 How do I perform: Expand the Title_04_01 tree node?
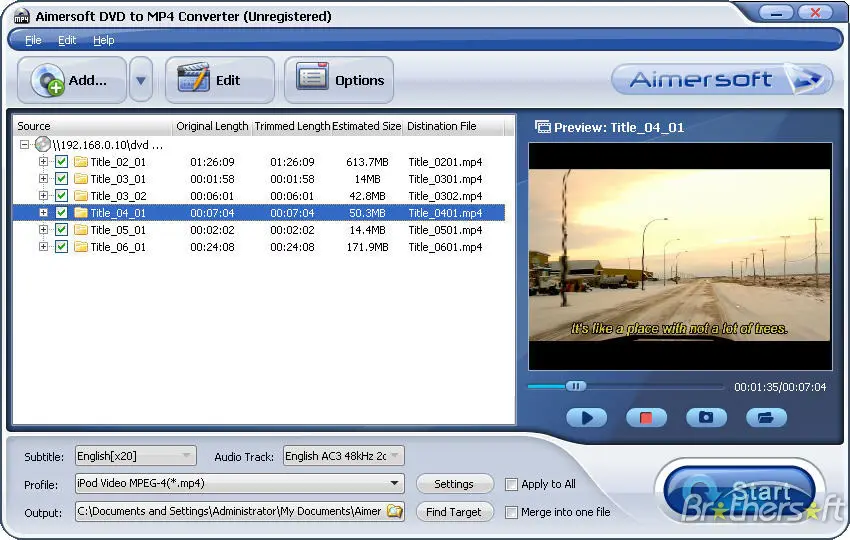point(43,213)
